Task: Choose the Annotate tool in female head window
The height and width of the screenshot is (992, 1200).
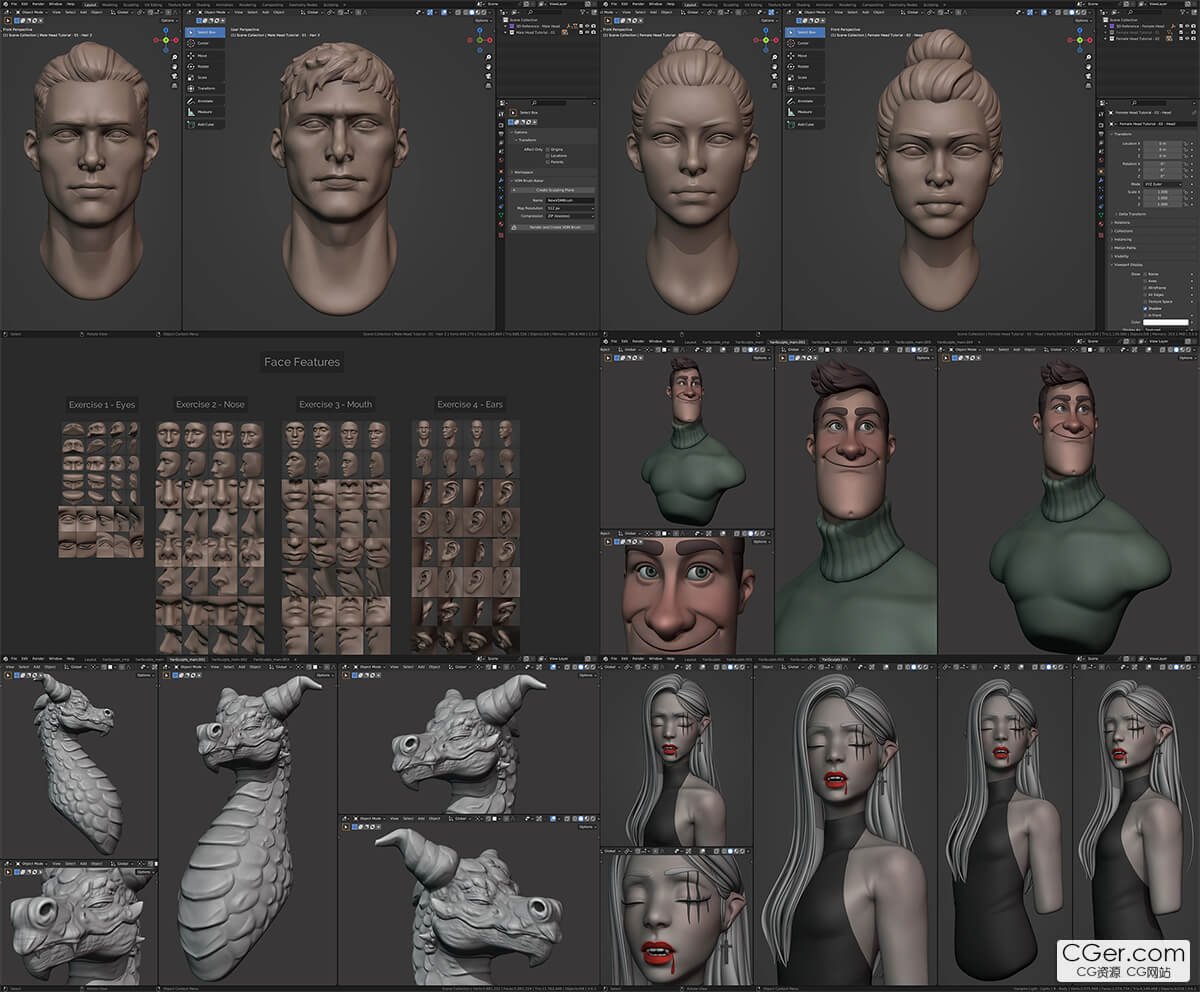Action: [x=804, y=101]
